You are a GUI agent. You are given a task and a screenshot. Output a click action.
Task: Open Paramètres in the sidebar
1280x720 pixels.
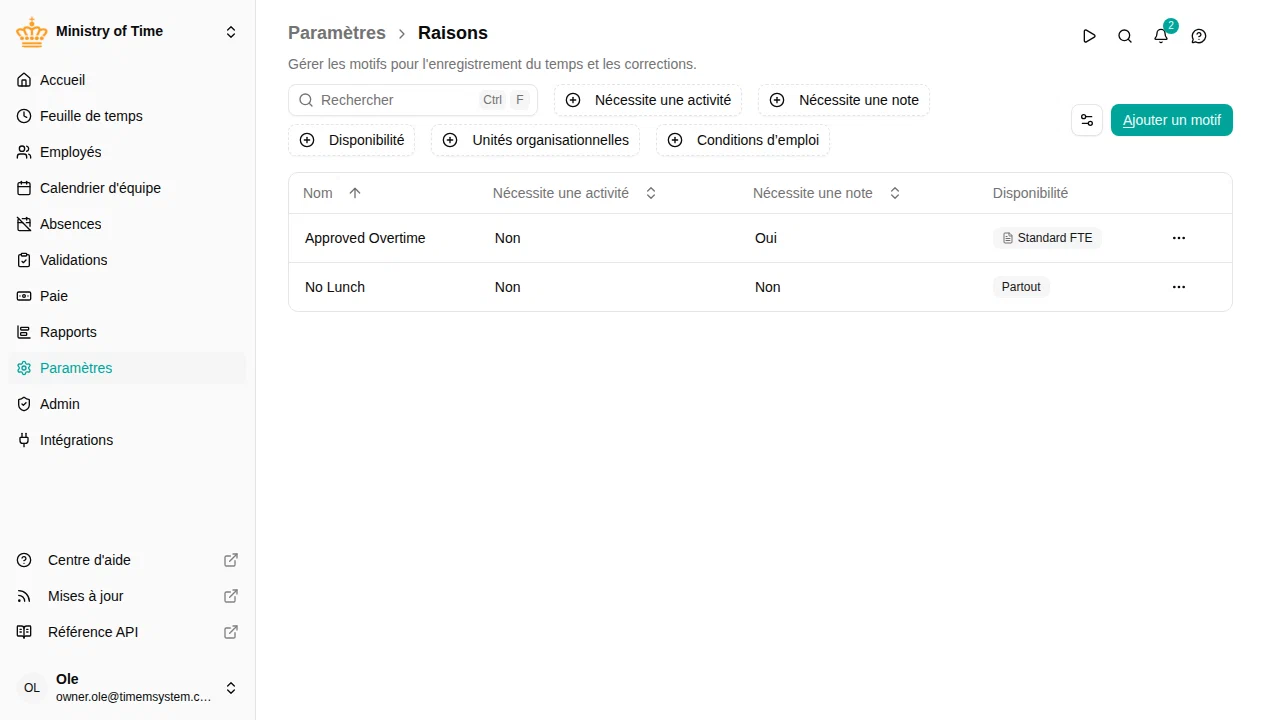point(127,368)
